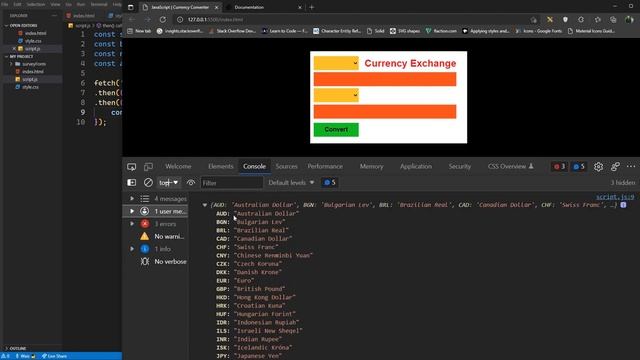Image resolution: width=640 pixels, height=360 pixels.
Task: Click the shield extension icon in browser toolbar
Action: pyautogui.click(x=565, y=20)
